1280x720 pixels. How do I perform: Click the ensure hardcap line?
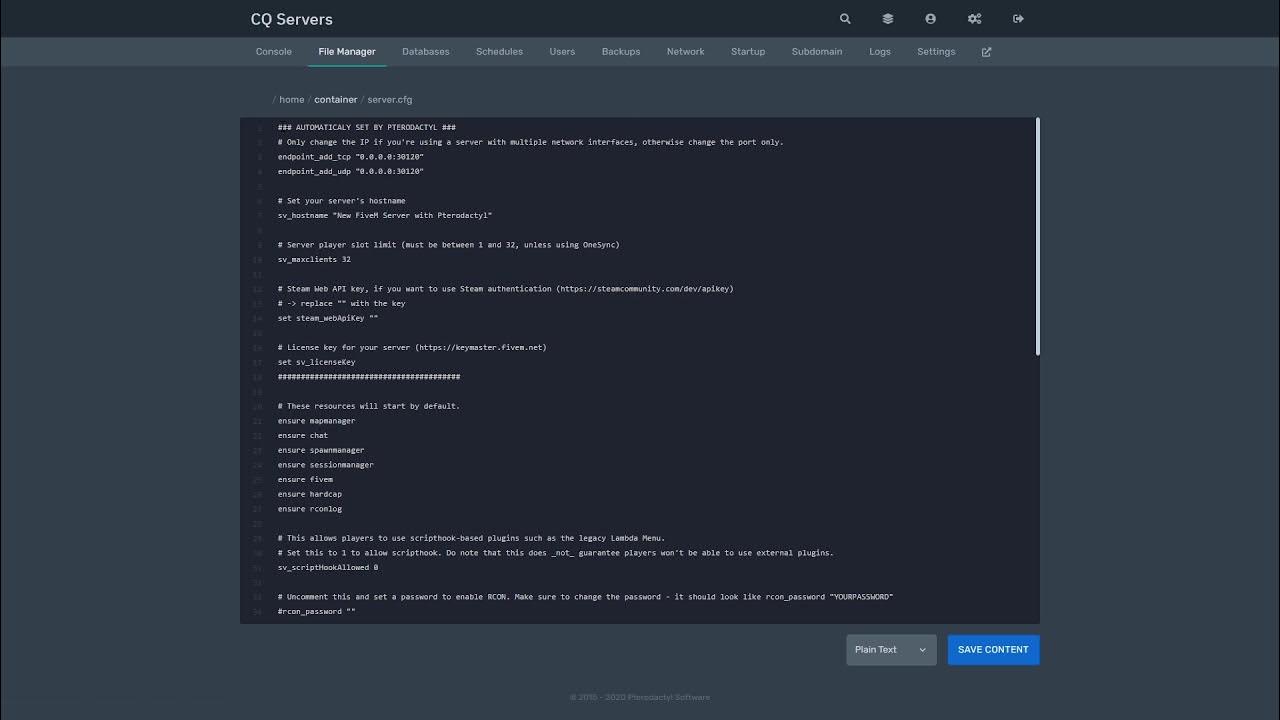click(310, 494)
